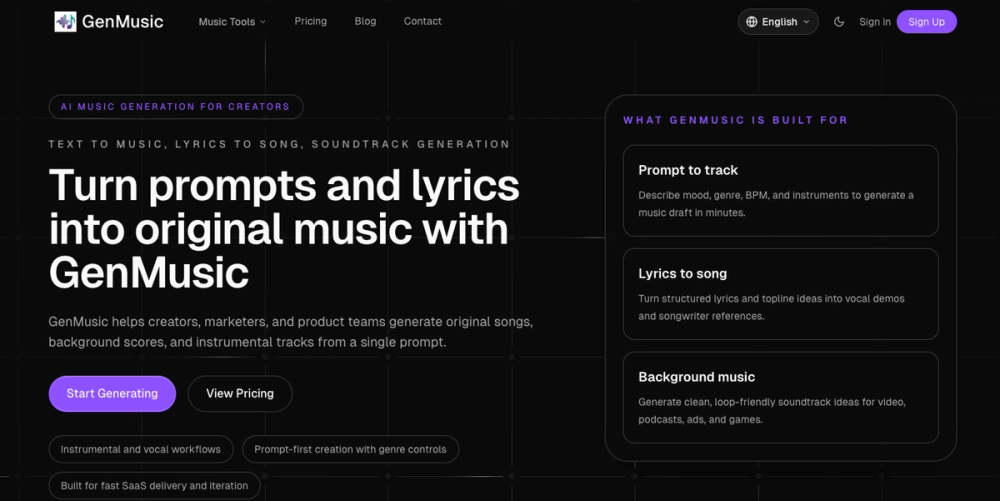Click Sign in link
The width and height of the screenshot is (1000, 501).
(x=874, y=22)
